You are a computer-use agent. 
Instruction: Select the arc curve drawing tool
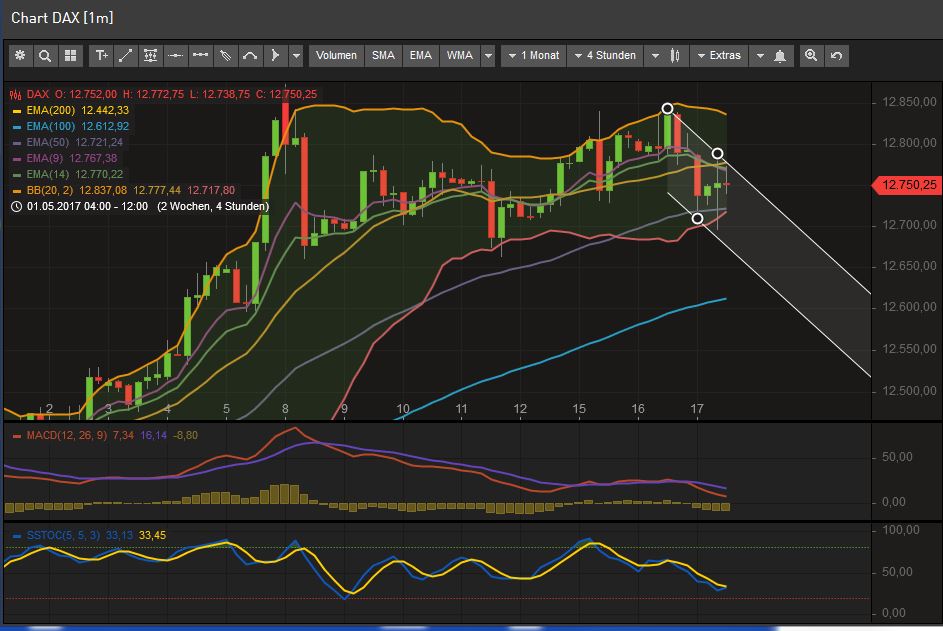[250, 55]
